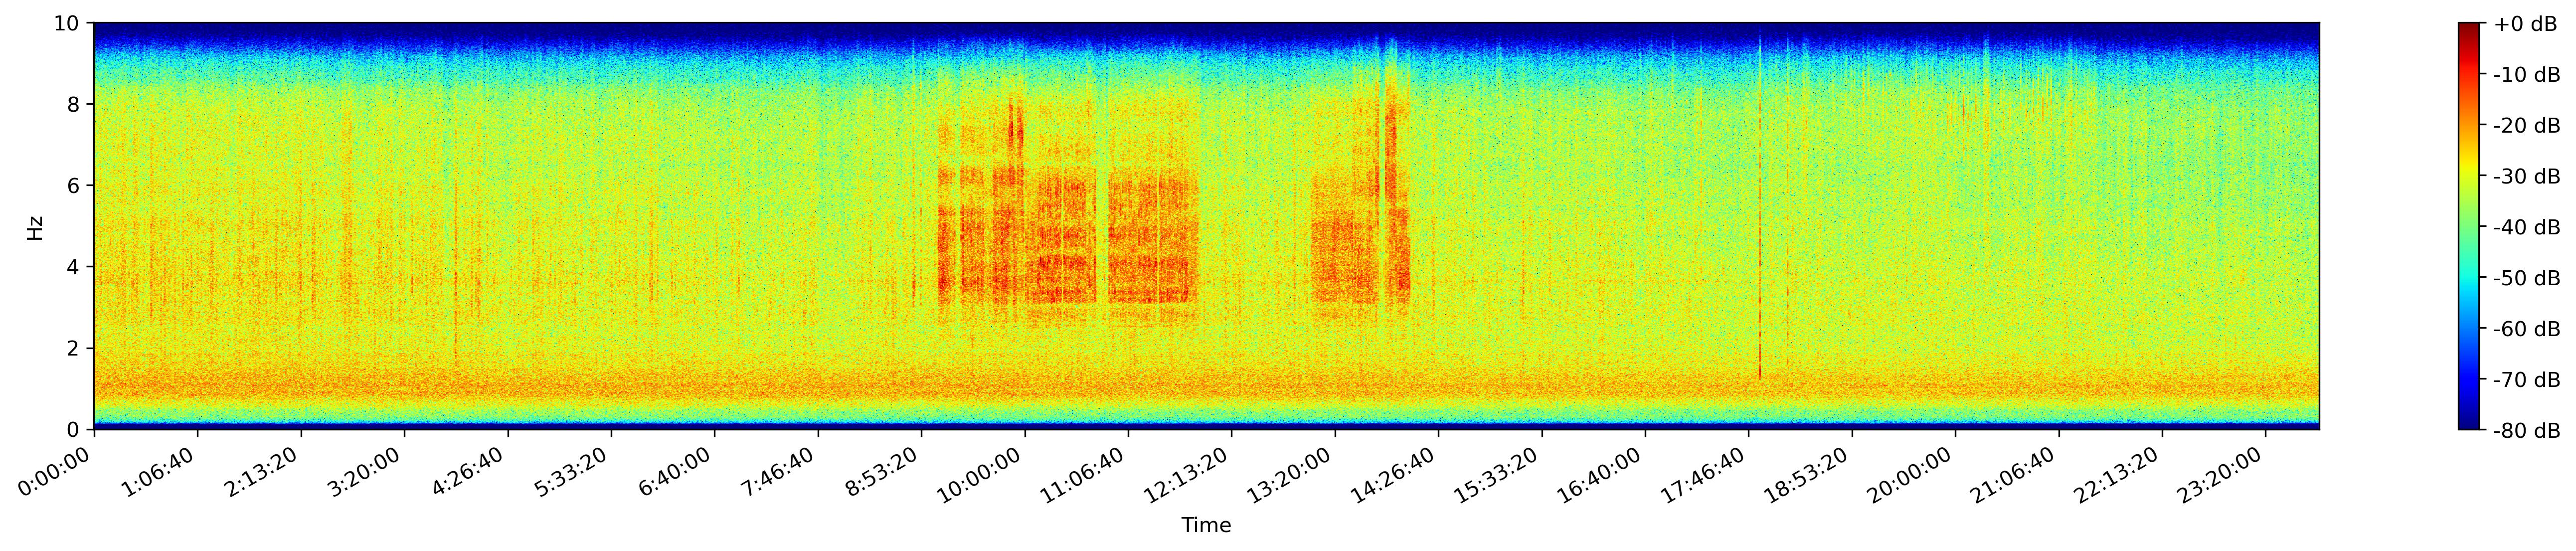Click the -60 dB colorbar label

tap(2527, 329)
